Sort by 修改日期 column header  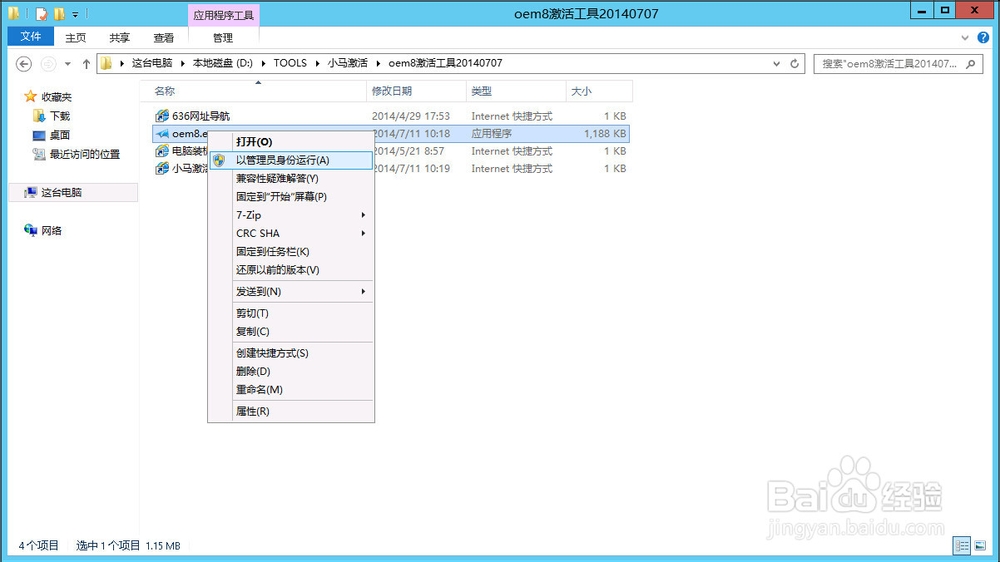click(416, 91)
